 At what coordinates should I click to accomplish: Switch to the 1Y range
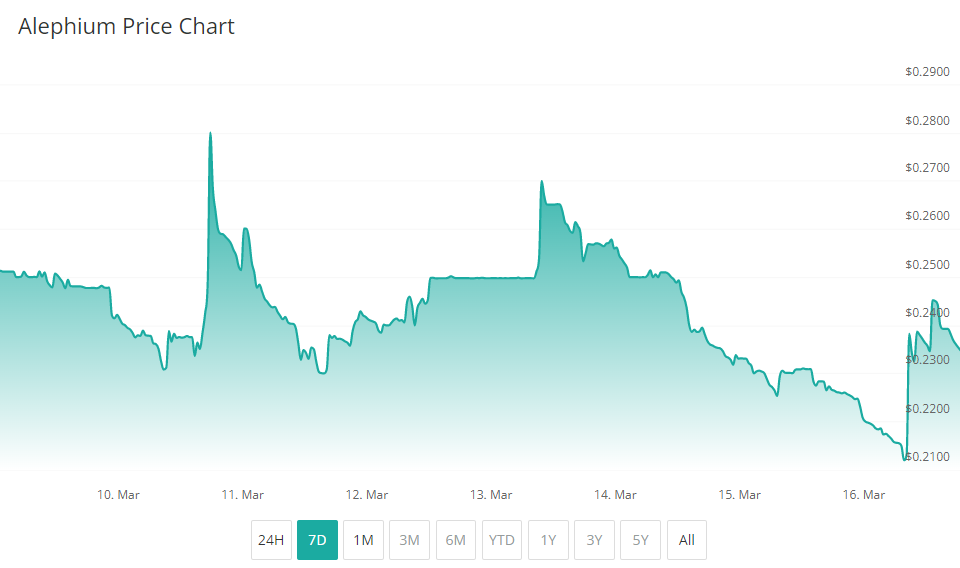pyautogui.click(x=548, y=540)
